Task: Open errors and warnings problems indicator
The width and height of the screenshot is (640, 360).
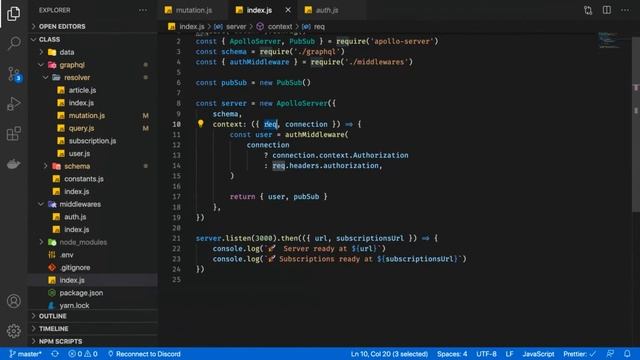Action: tap(83, 354)
